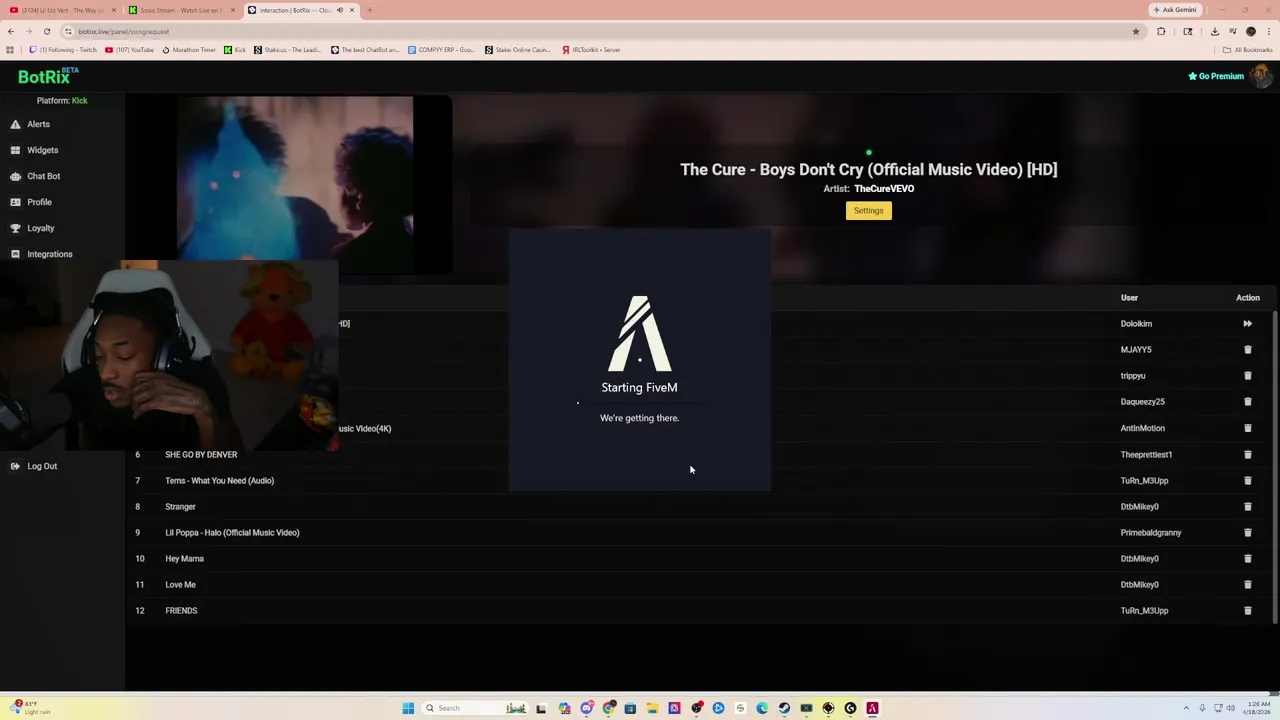Click song title Stranger
The width and height of the screenshot is (1280, 720).
click(180, 507)
